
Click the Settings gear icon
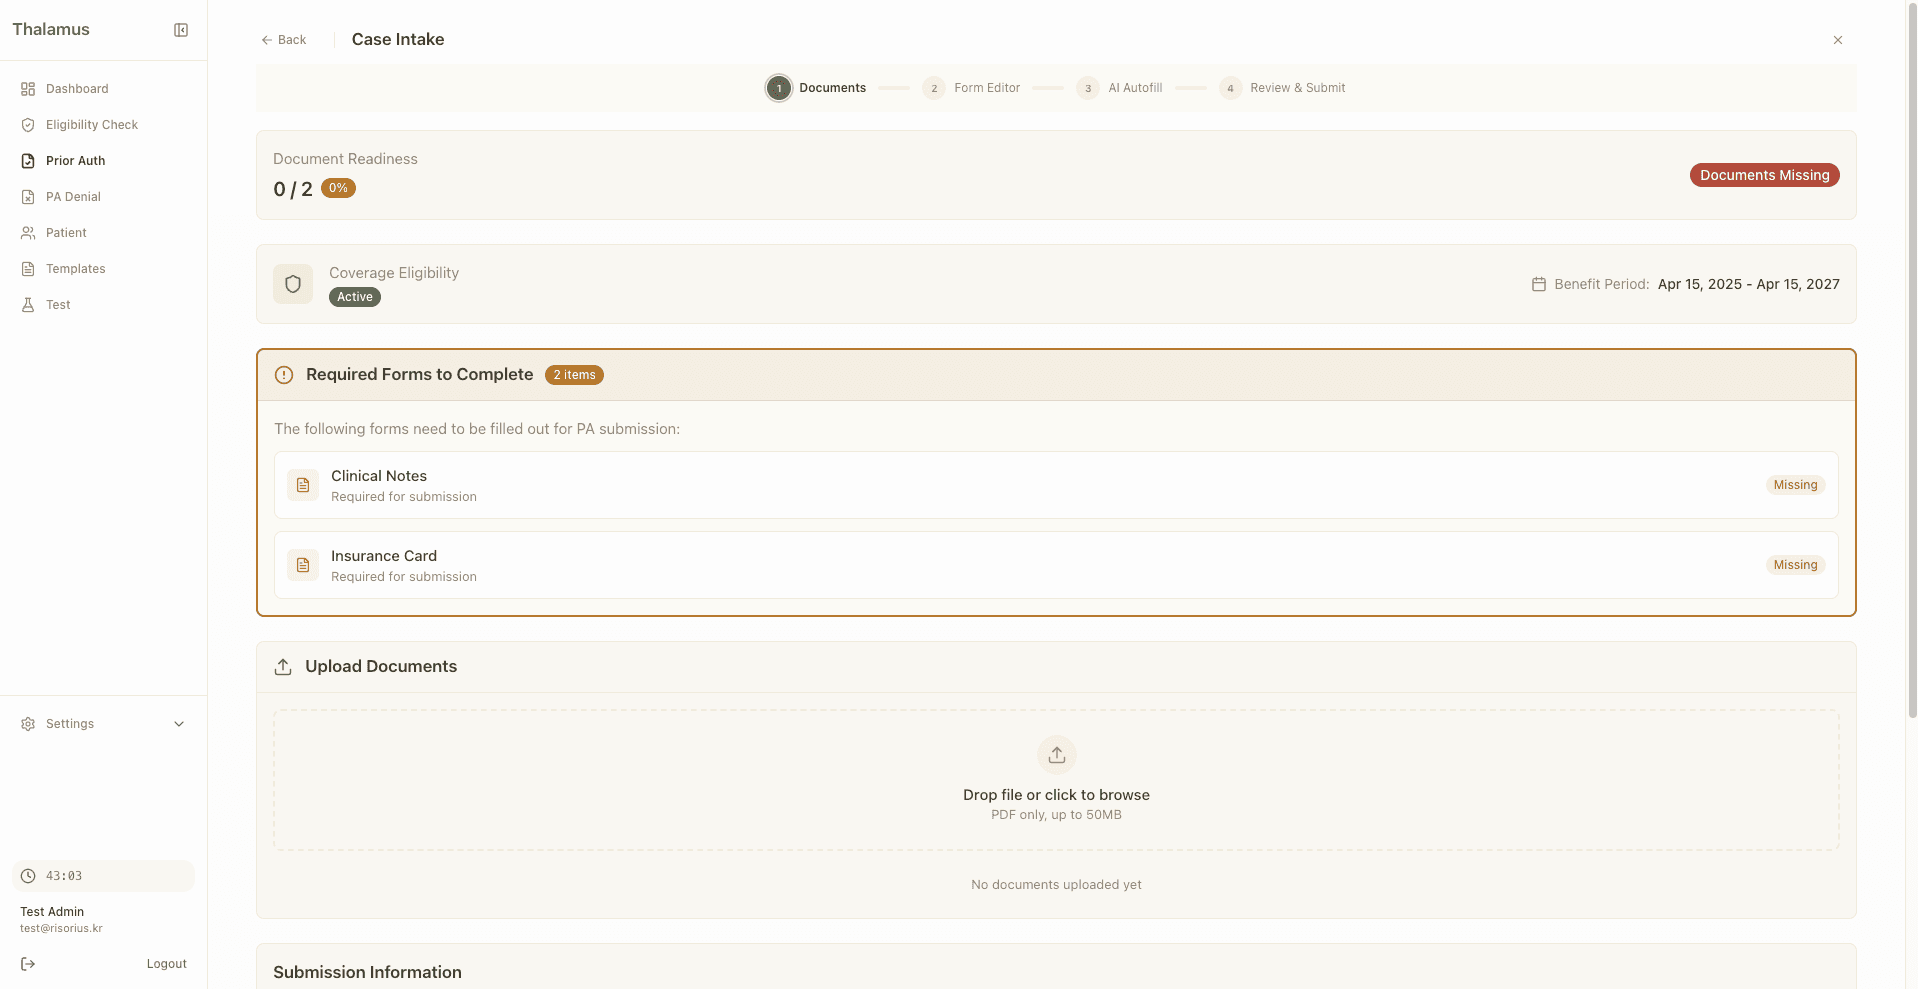click(x=28, y=724)
